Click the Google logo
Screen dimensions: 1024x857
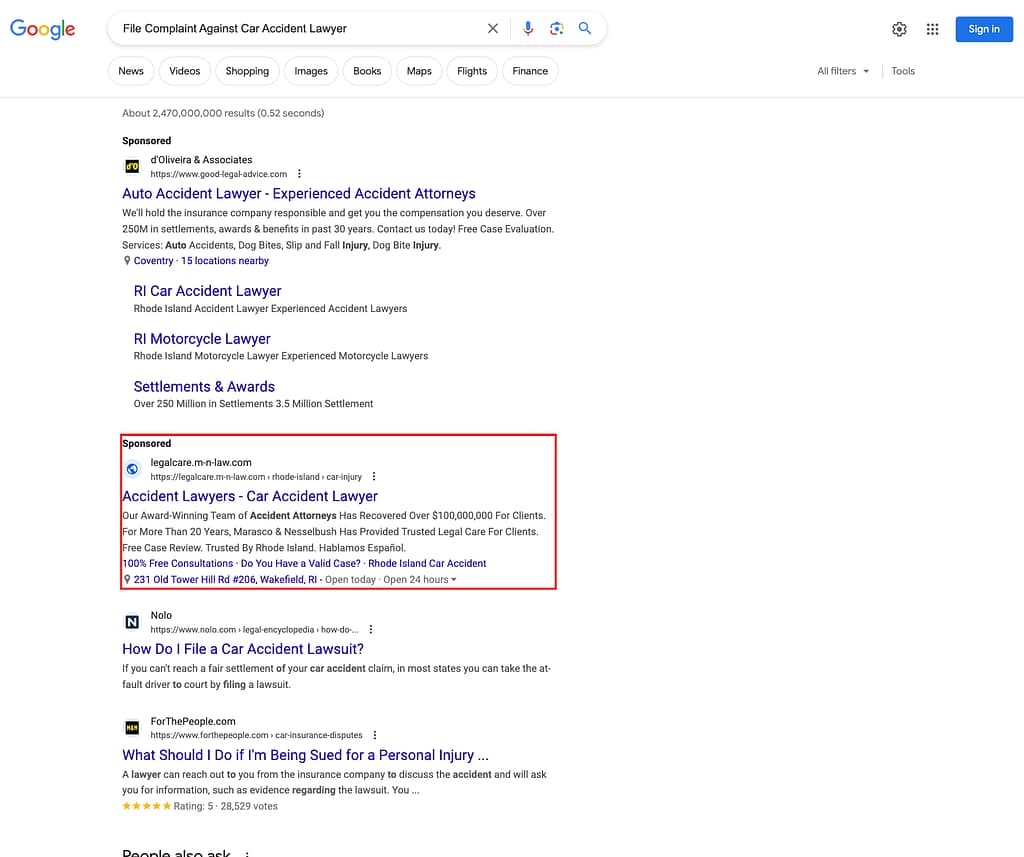point(42,29)
